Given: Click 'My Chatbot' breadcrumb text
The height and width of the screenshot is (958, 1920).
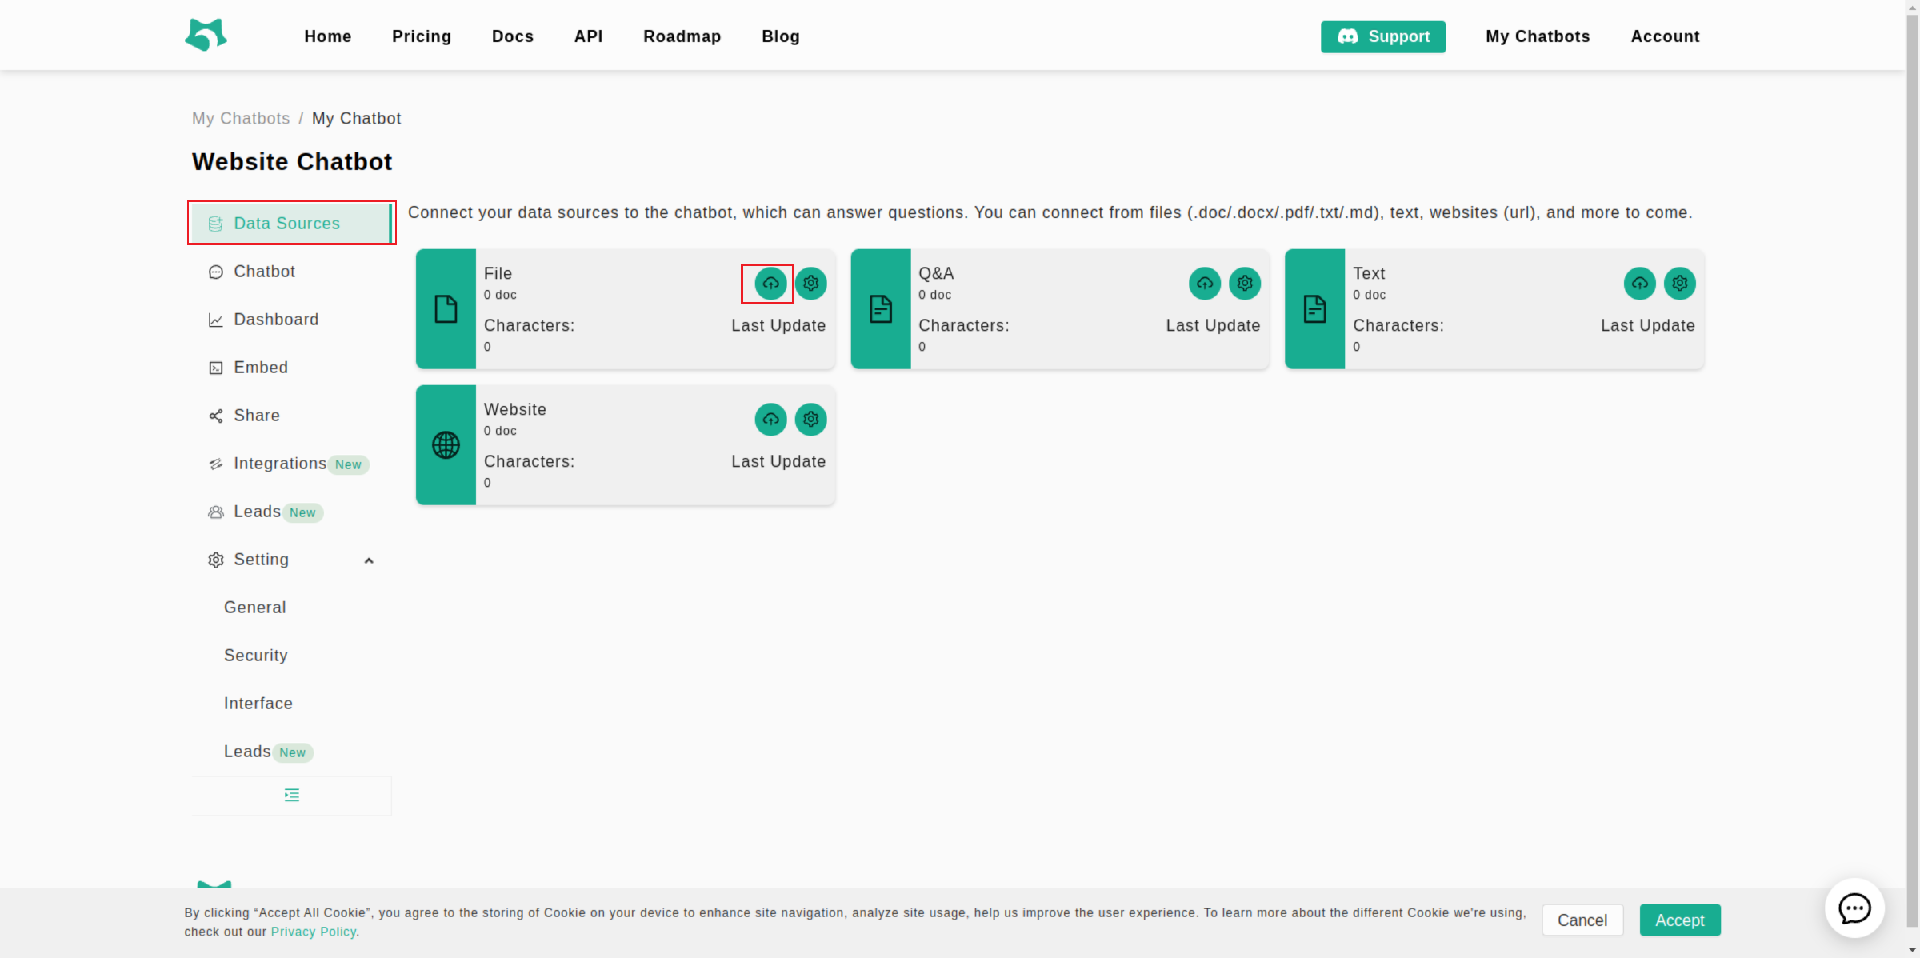Looking at the screenshot, I should pyautogui.click(x=357, y=118).
